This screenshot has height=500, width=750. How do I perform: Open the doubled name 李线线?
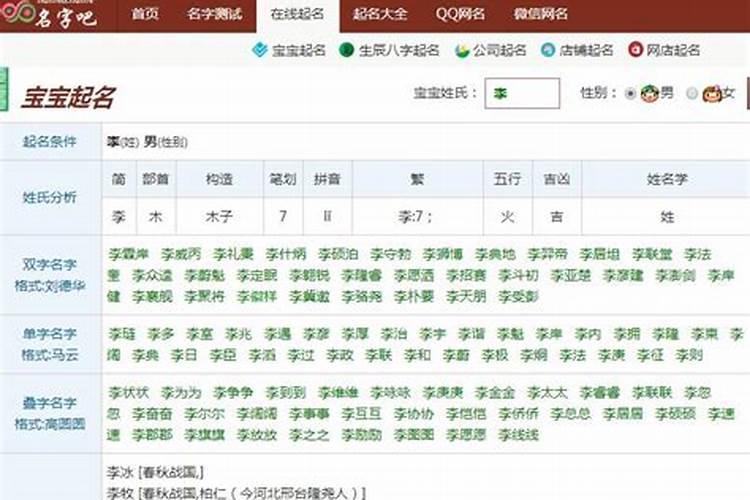[518, 435]
